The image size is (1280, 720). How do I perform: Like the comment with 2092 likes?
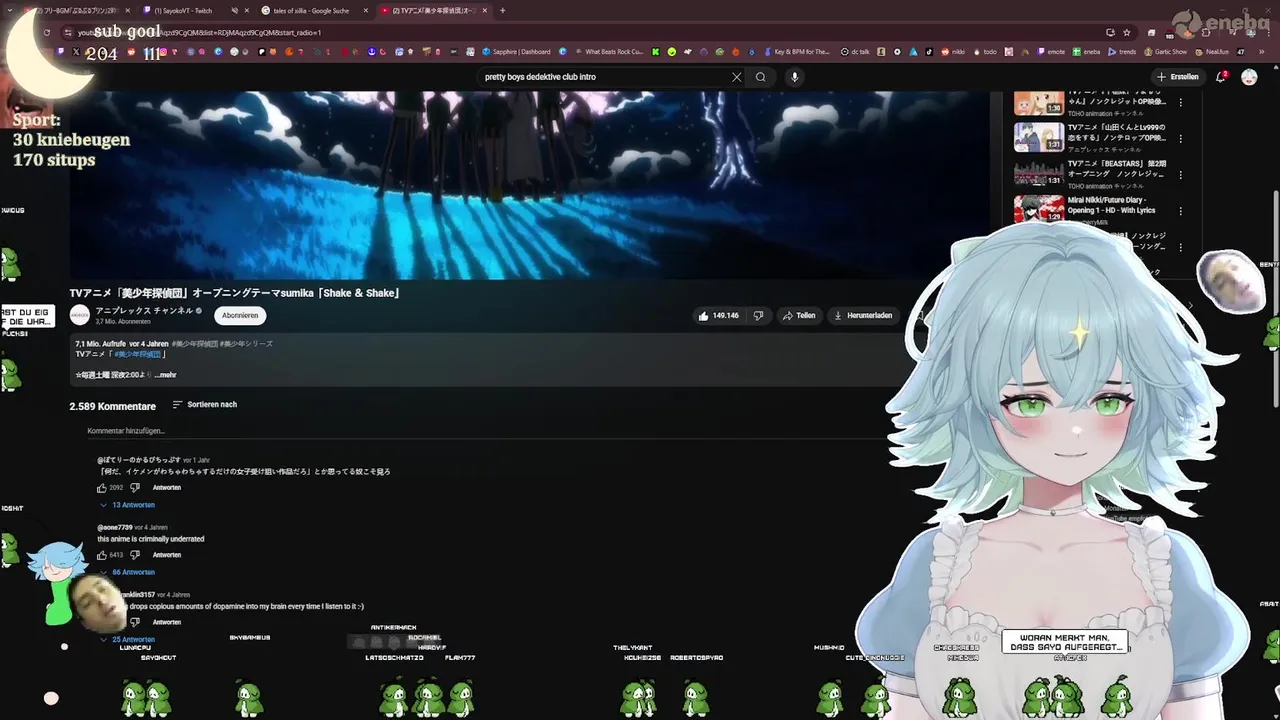tap(102, 488)
